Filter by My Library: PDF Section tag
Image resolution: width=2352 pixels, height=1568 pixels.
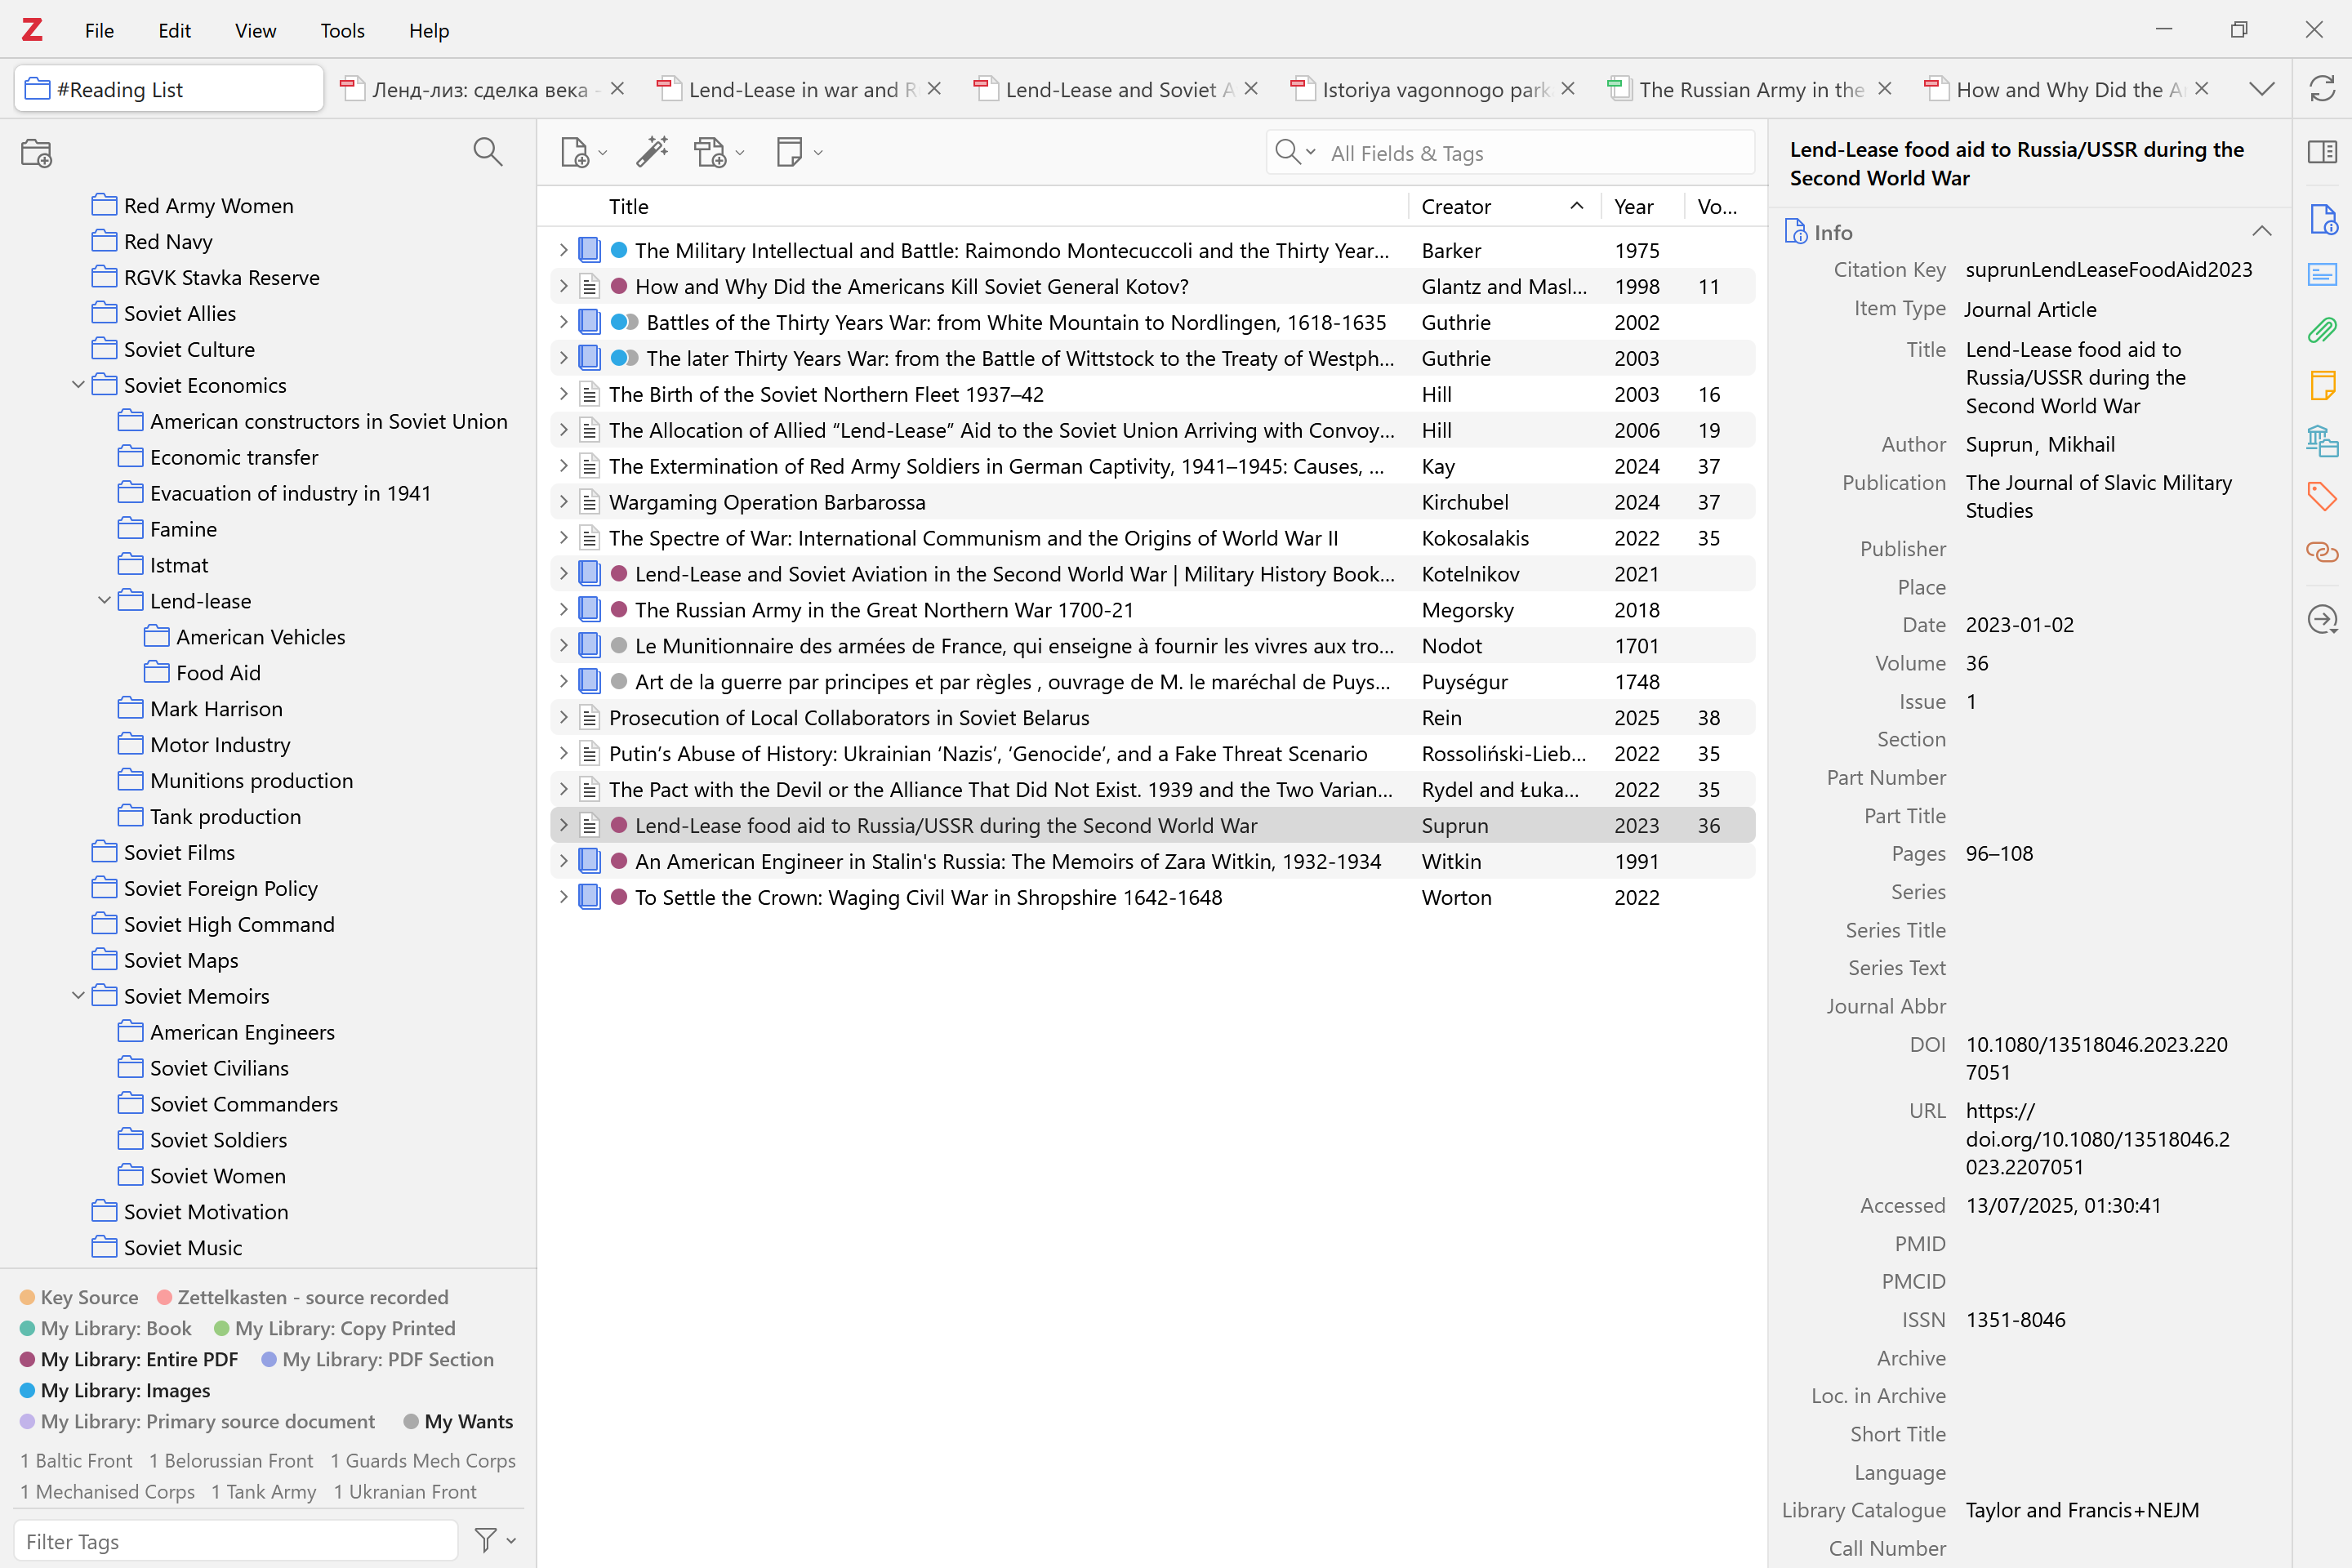click(378, 1359)
